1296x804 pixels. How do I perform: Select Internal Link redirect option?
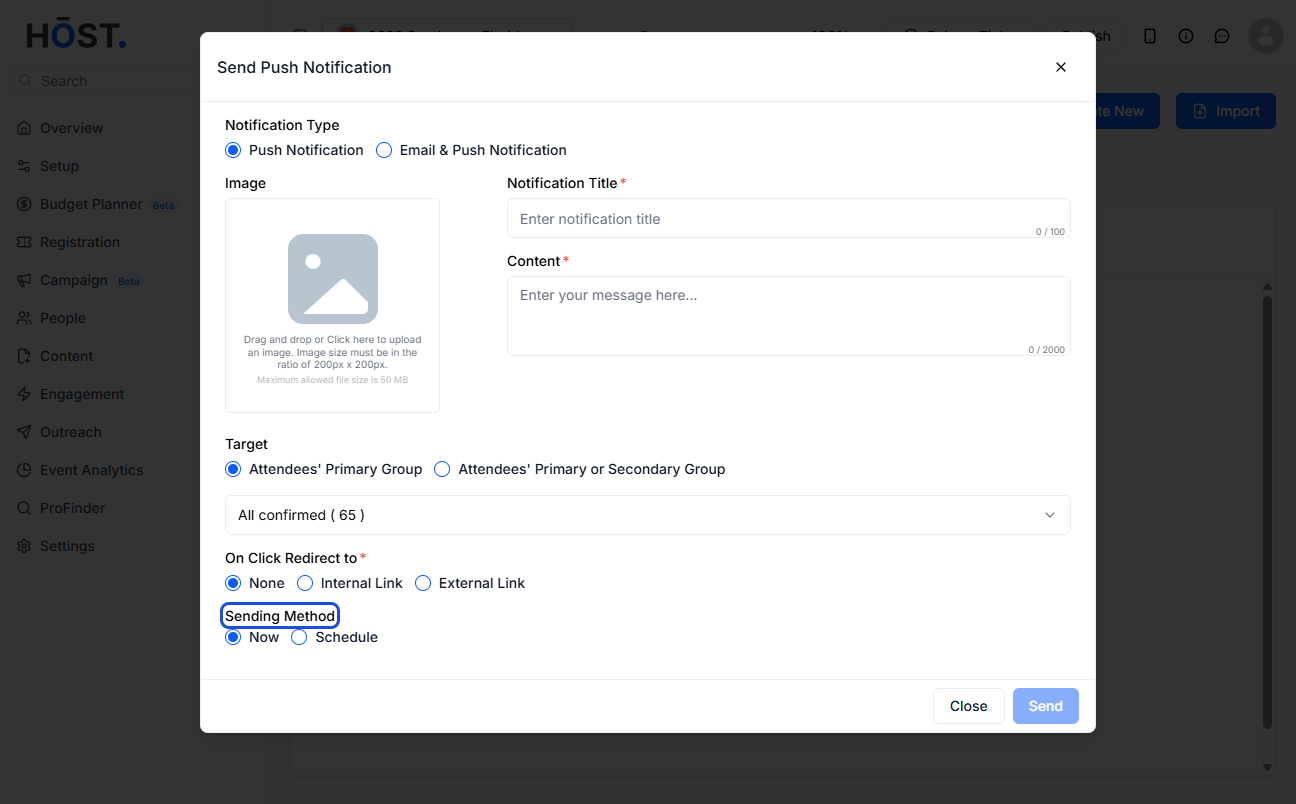coord(305,583)
